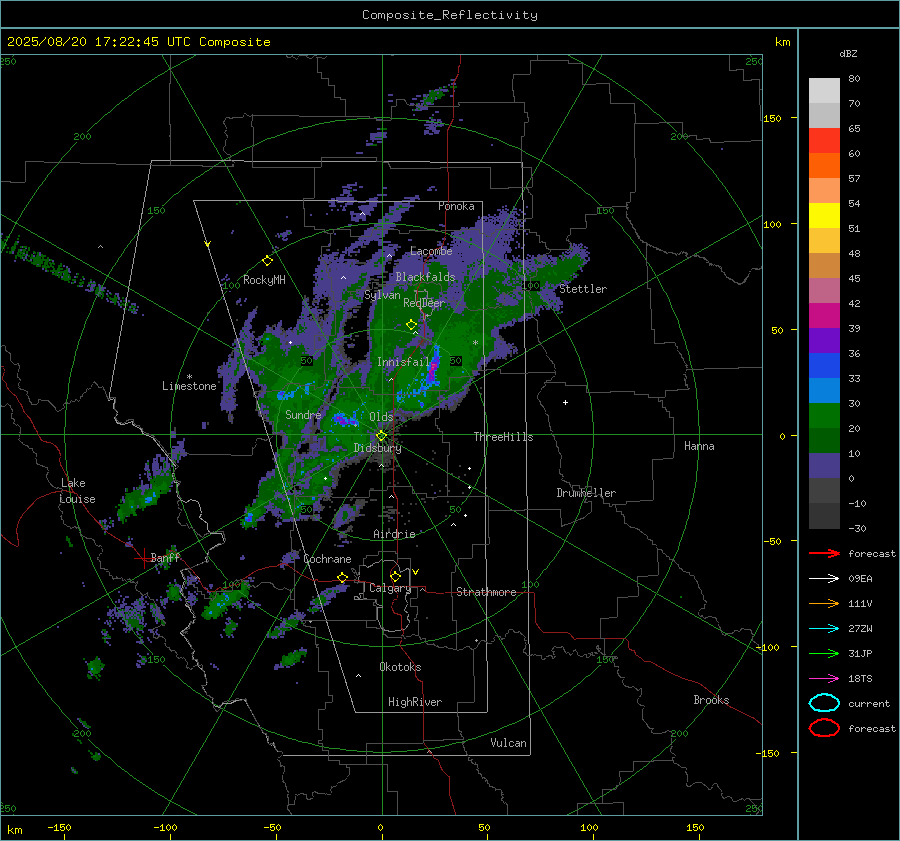Click the cyan 'current' ellipse in the legend

tap(824, 703)
